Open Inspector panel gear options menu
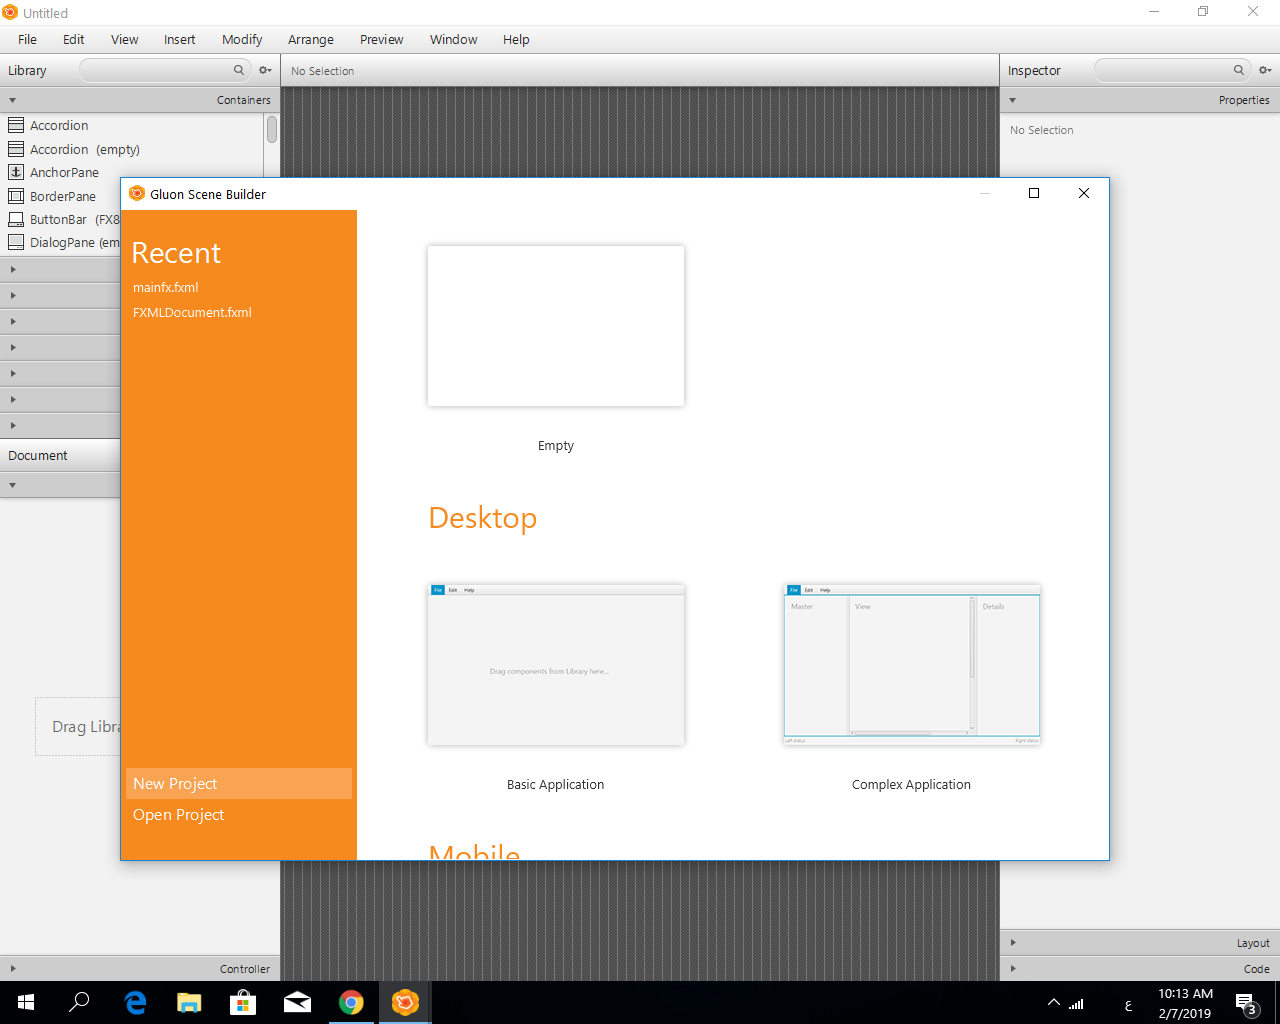 (1265, 70)
